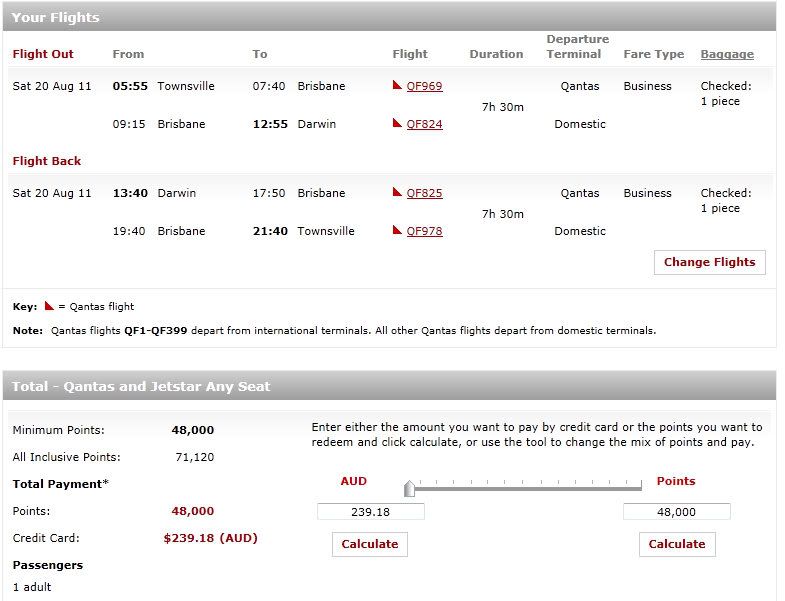Click the AUD amount input field
This screenshot has height=601, width=785.
(370, 512)
